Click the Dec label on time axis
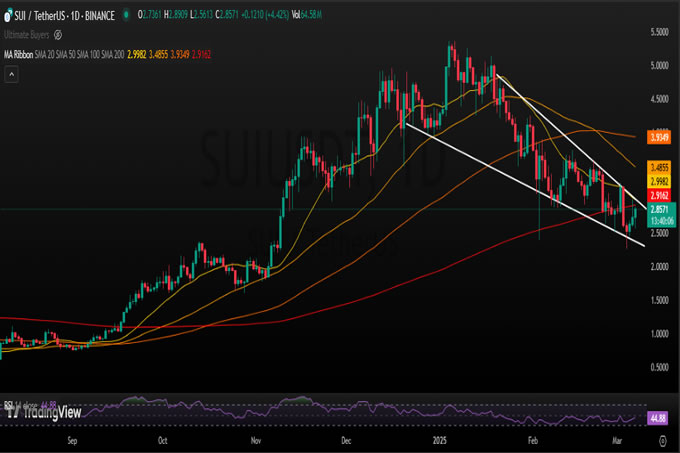Viewport: 680px width, 453px height. pos(347,438)
